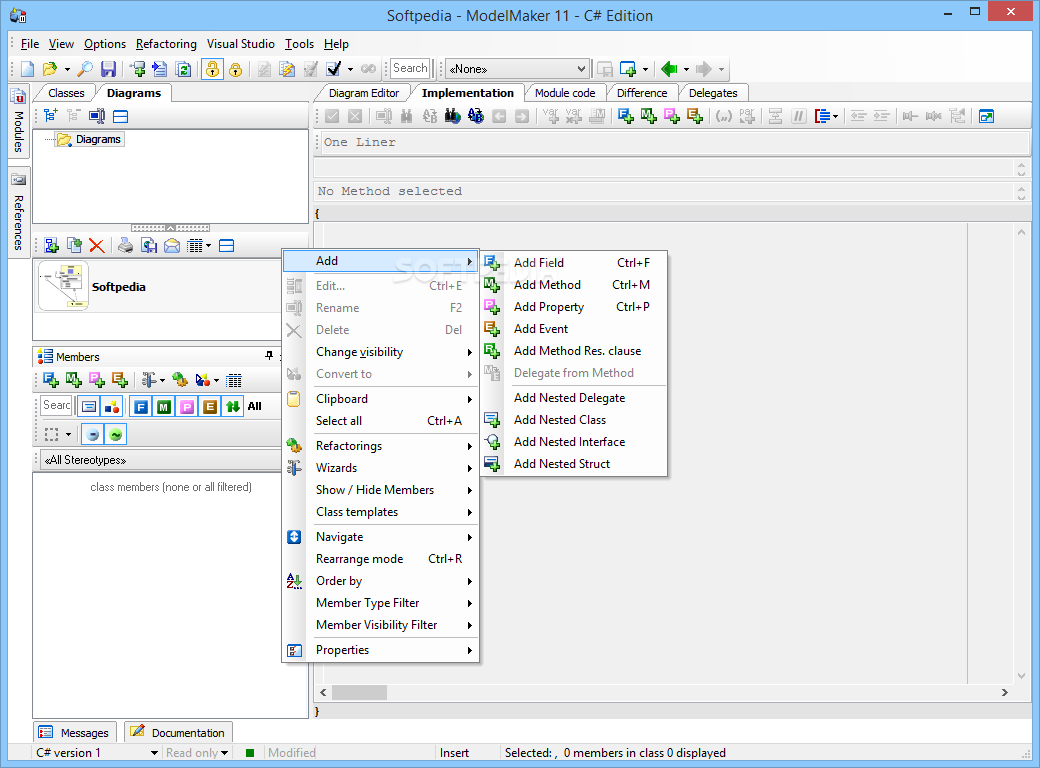Screen dimensions: 1040x768
Task: Click Add Field icon in Implementation toolbar
Action: (625, 116)
